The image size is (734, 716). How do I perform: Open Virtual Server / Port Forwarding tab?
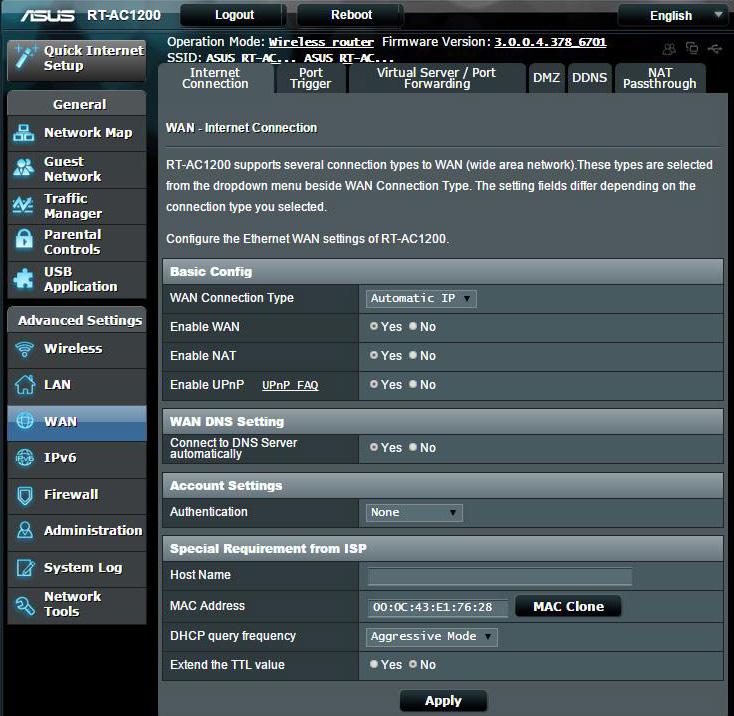437,78
